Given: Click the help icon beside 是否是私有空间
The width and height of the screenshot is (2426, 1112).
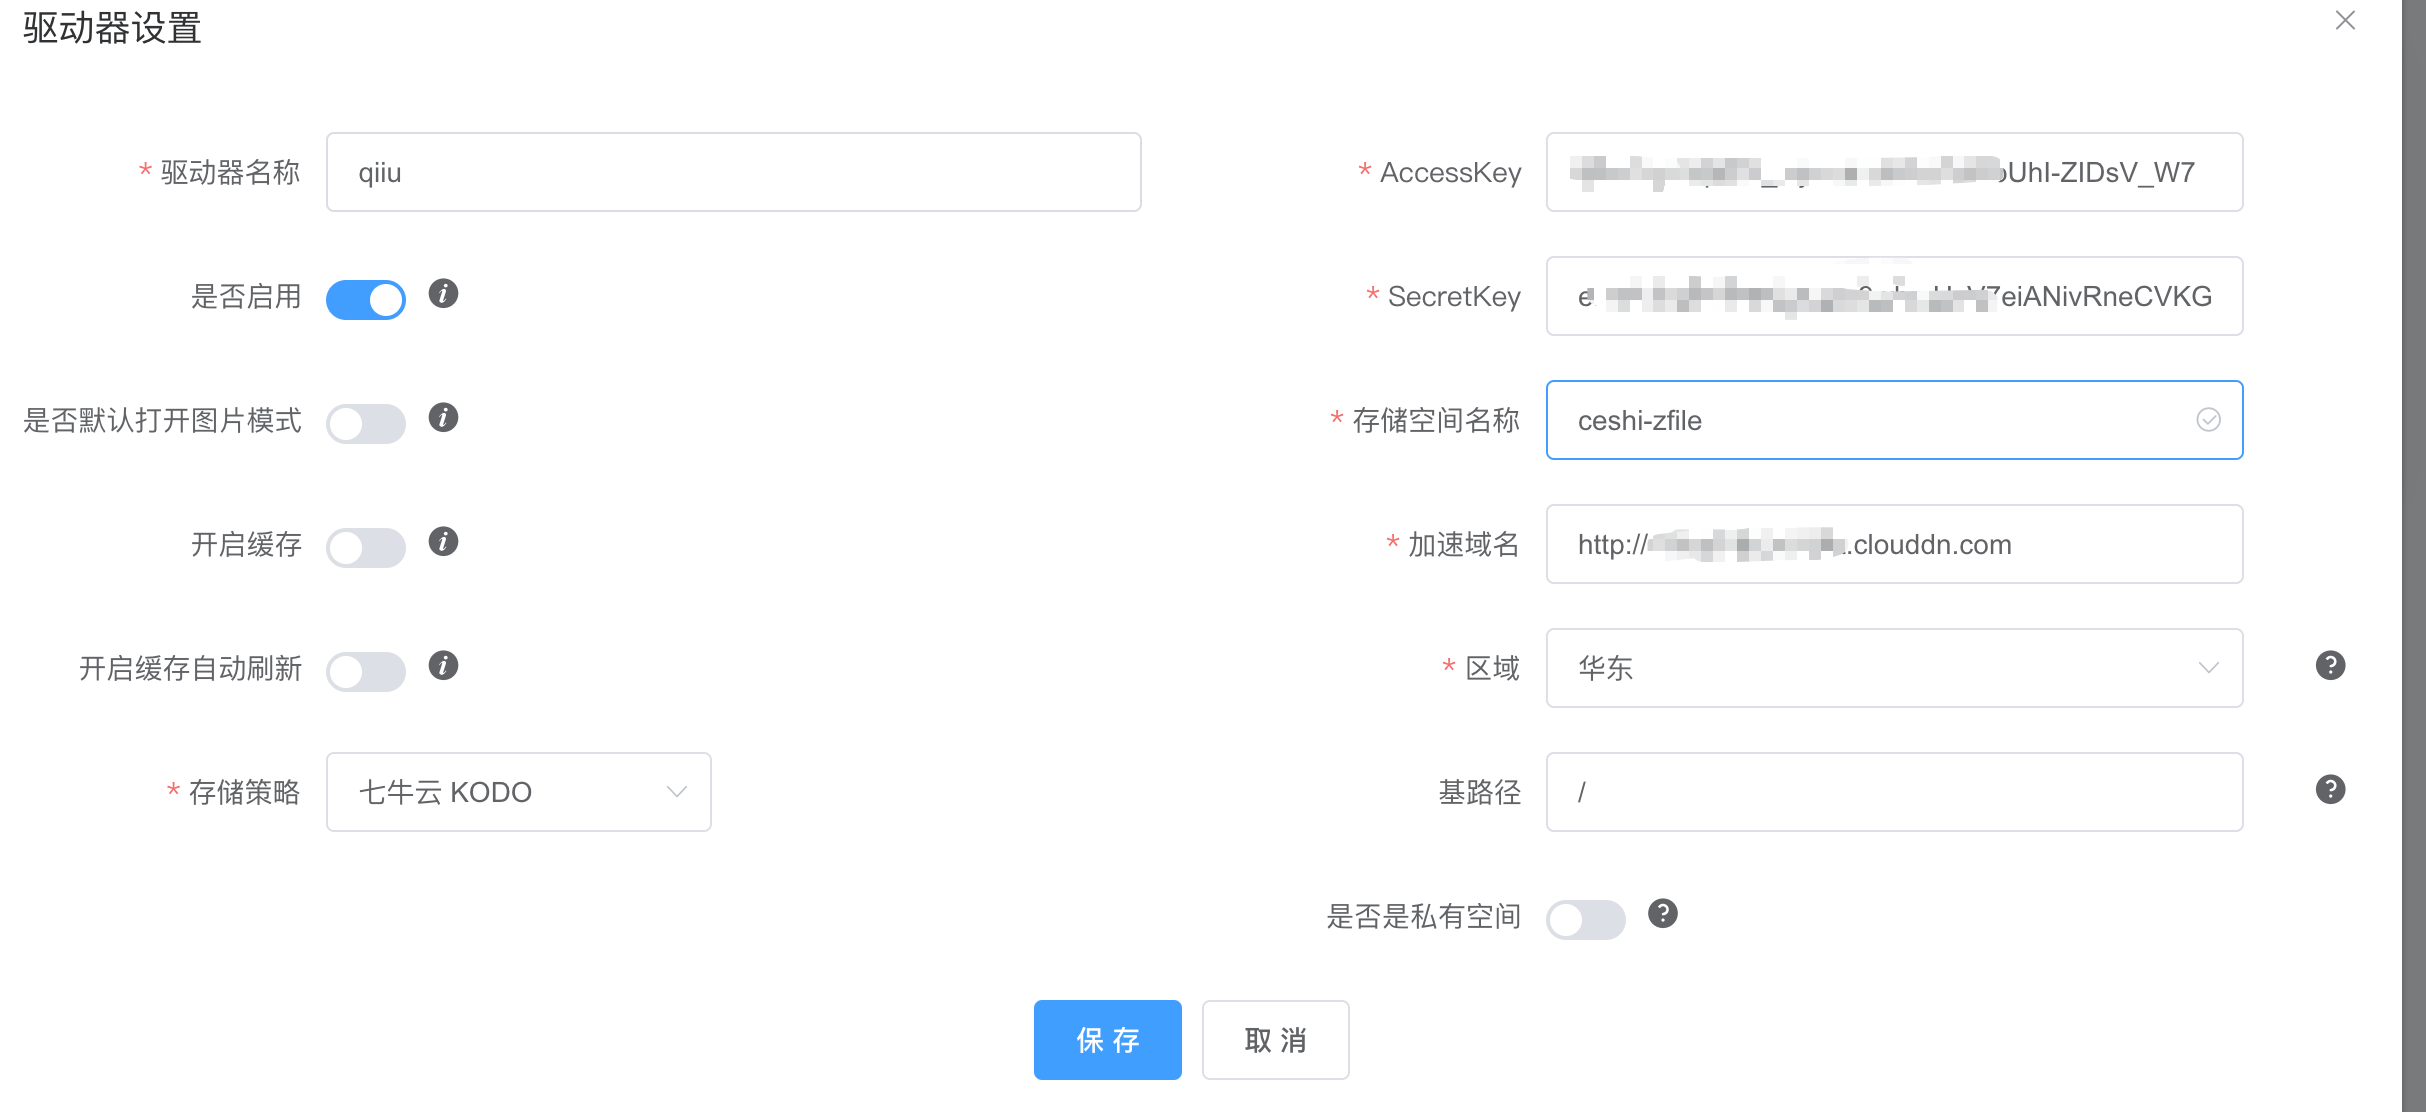Looking at the screenshot, I should [x=1663, y=913].
